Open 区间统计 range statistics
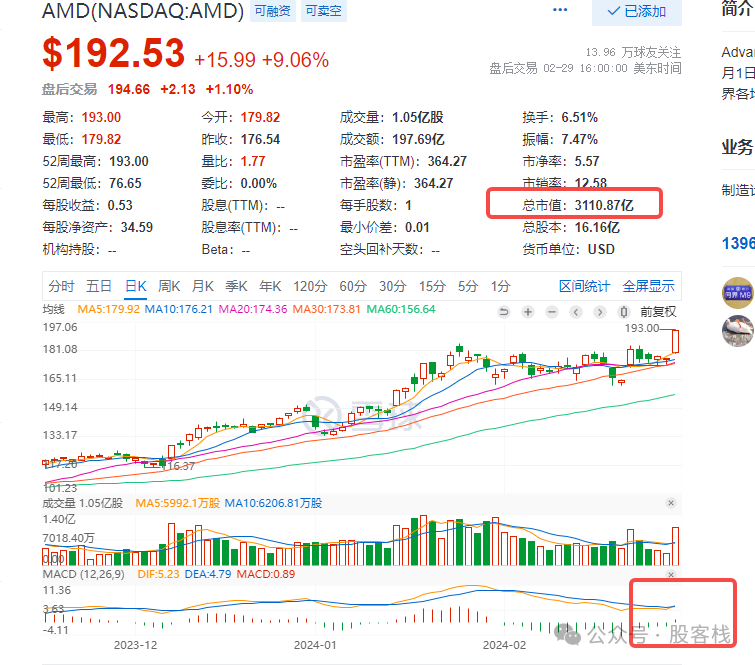This screenshot has width=755, height=665. 585,286
